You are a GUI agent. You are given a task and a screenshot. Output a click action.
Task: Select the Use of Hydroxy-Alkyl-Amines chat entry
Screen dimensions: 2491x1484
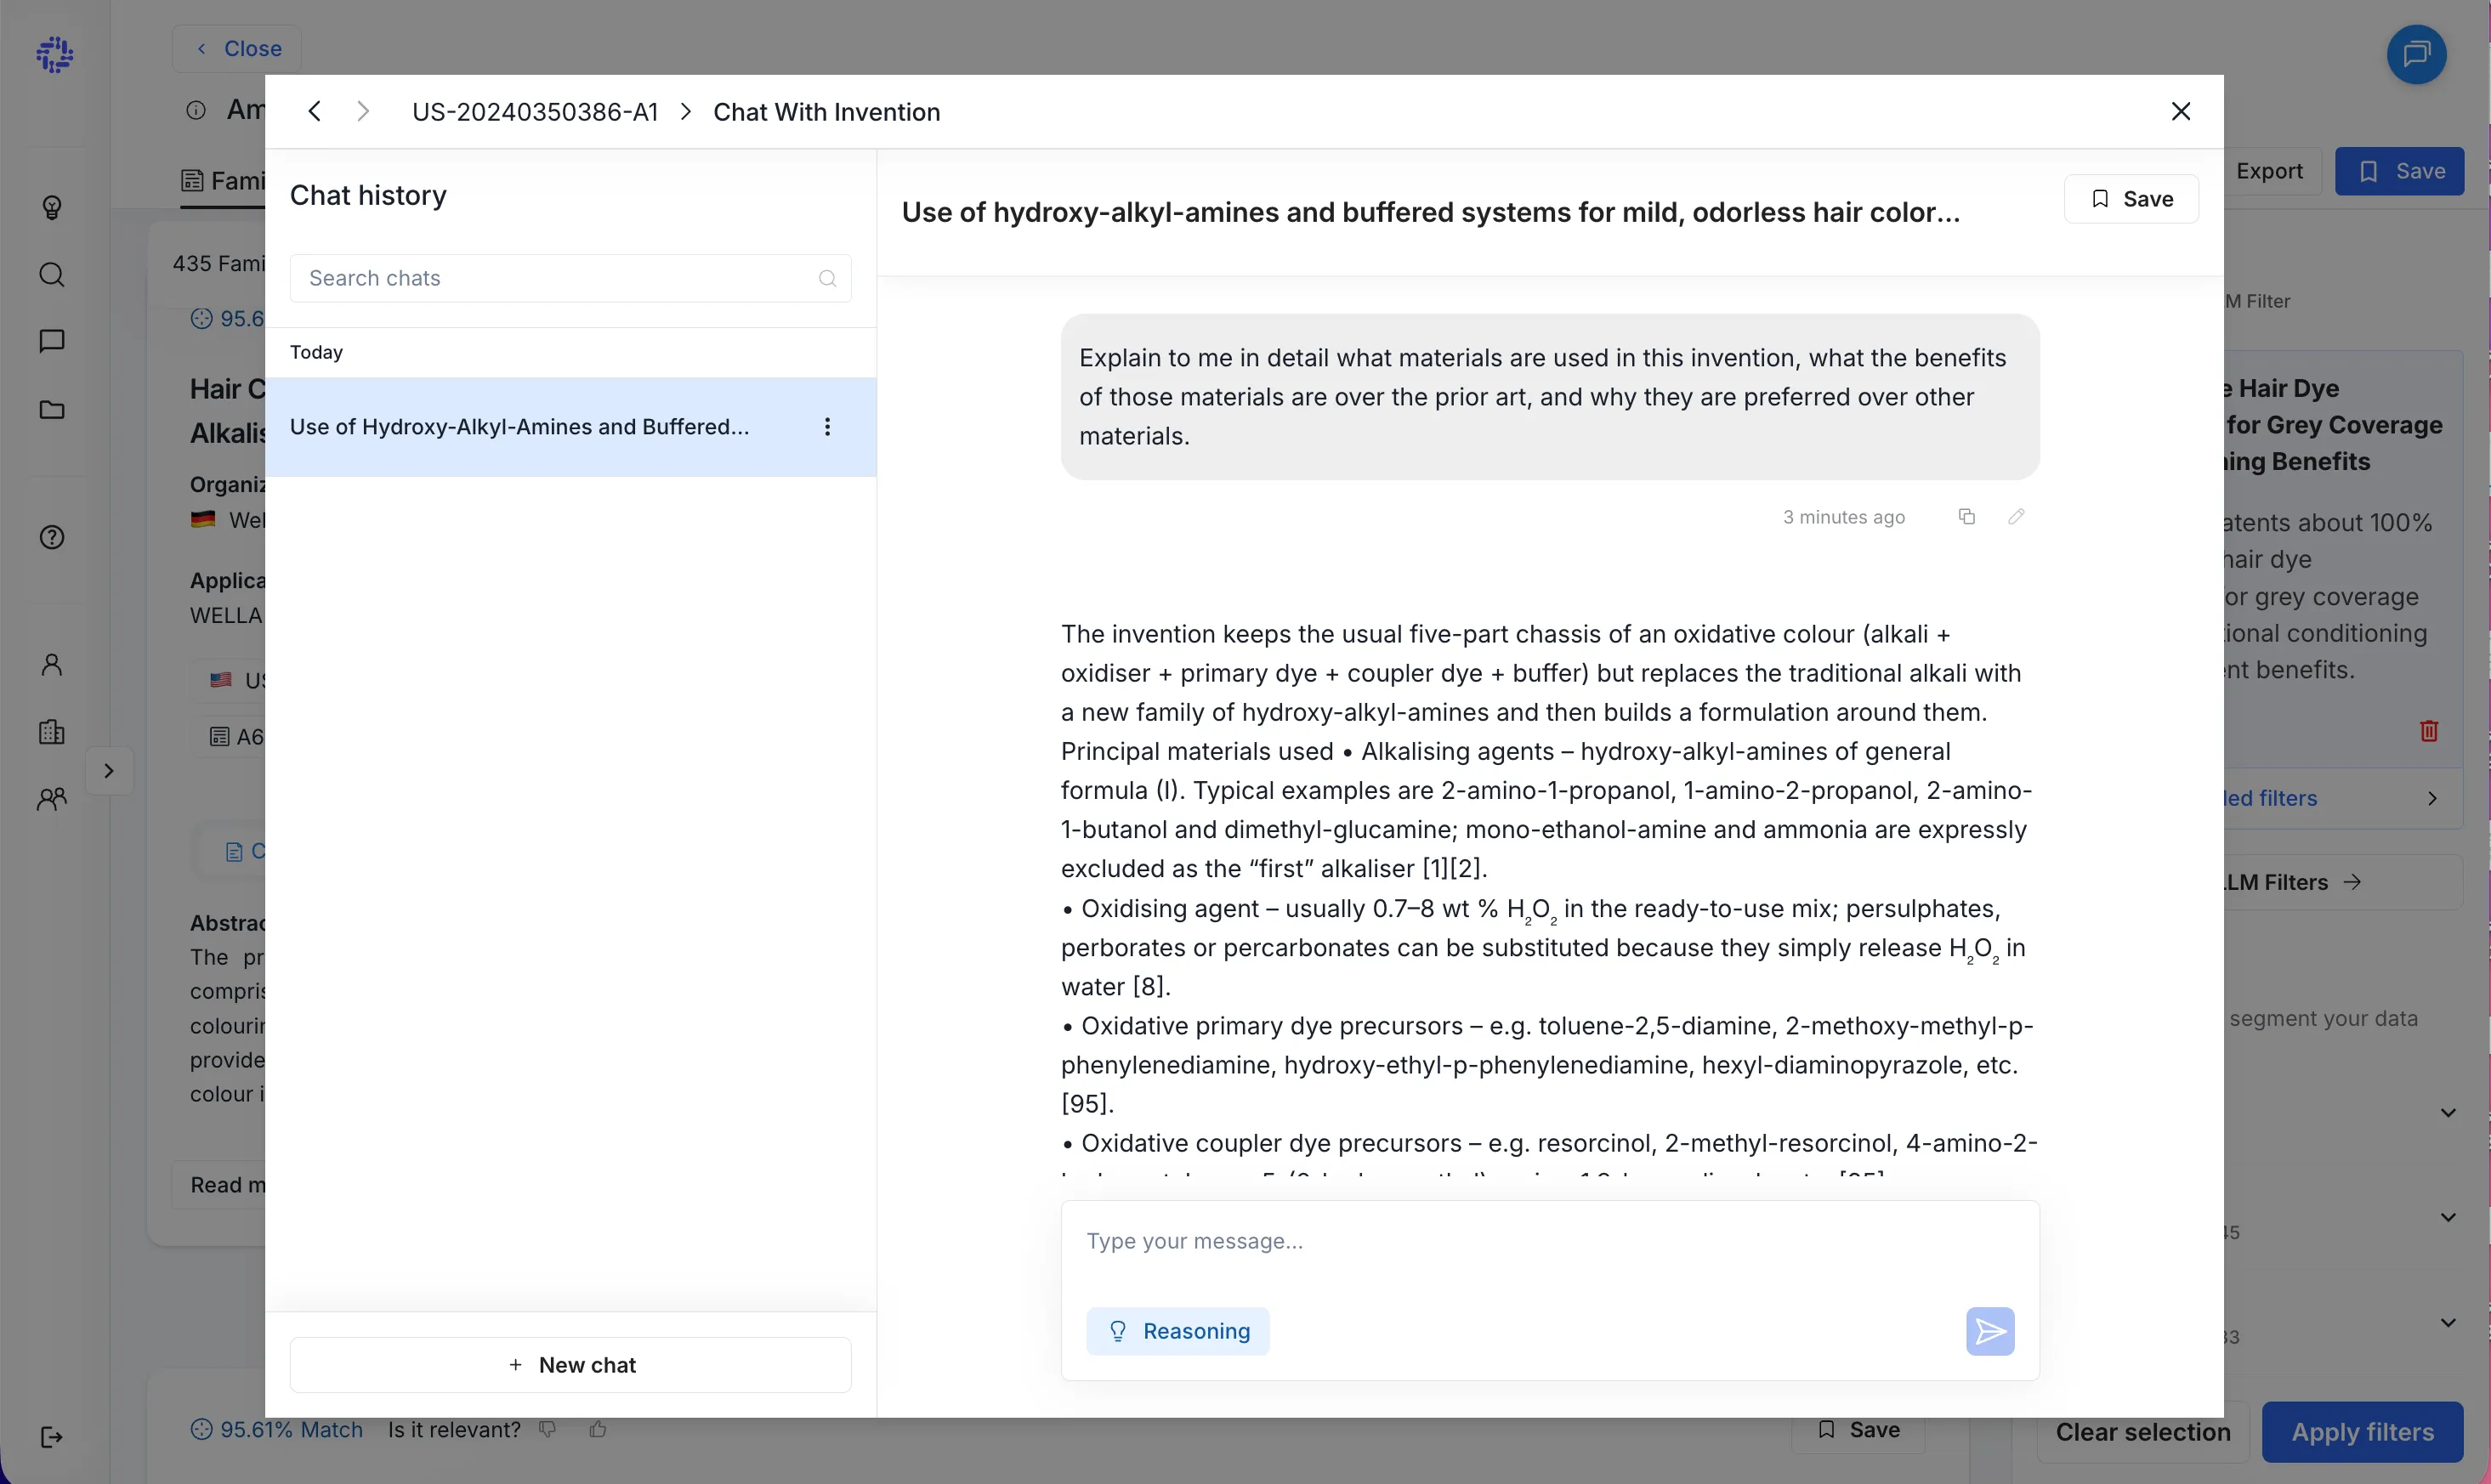pyautogui.click(x=570, y=427)
